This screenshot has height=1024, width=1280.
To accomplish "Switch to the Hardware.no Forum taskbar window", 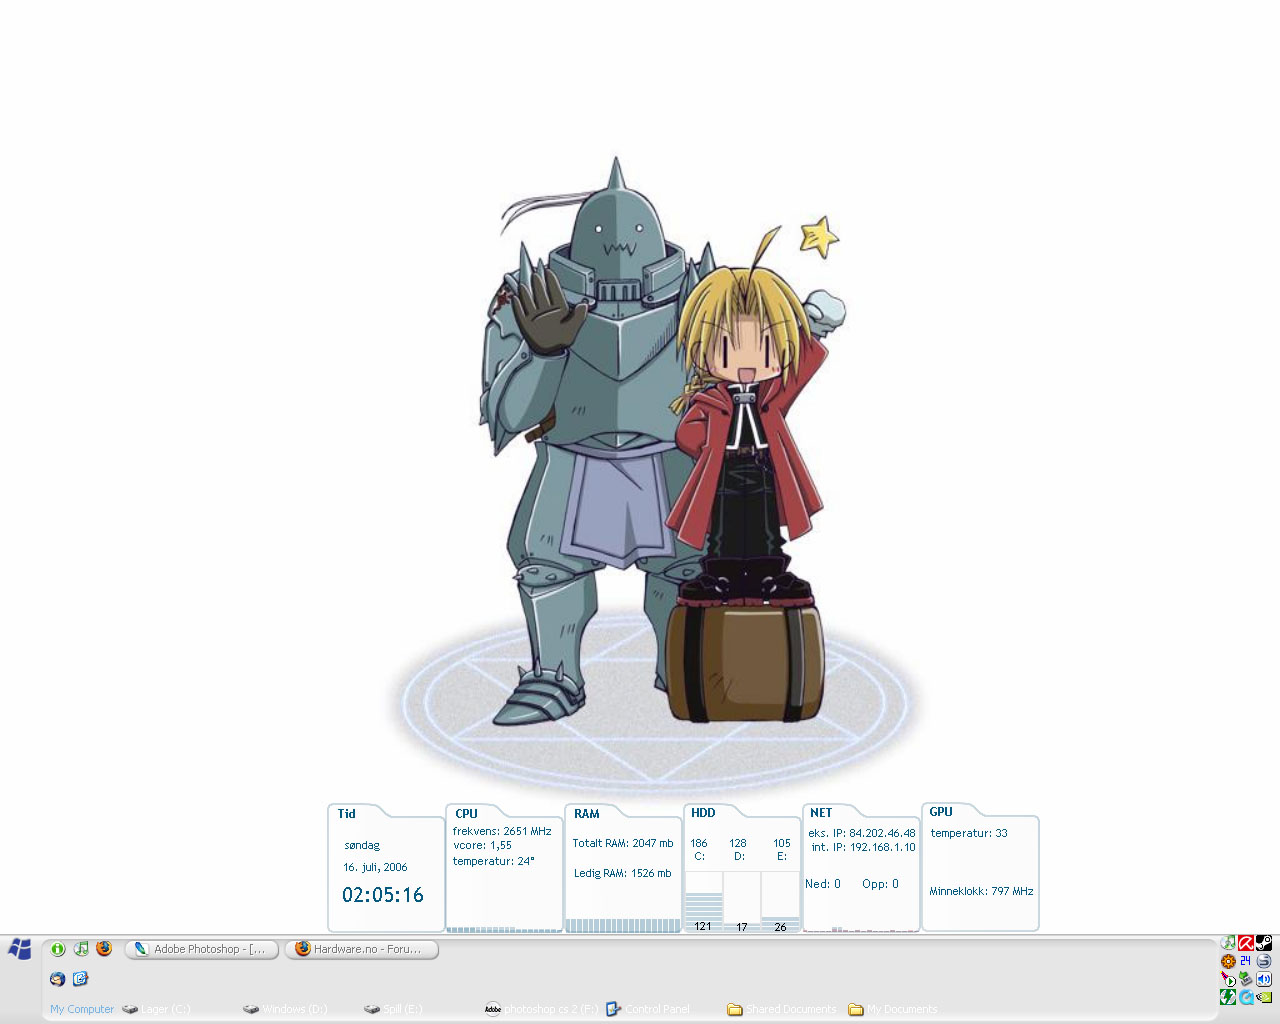I will pos(362,949).
